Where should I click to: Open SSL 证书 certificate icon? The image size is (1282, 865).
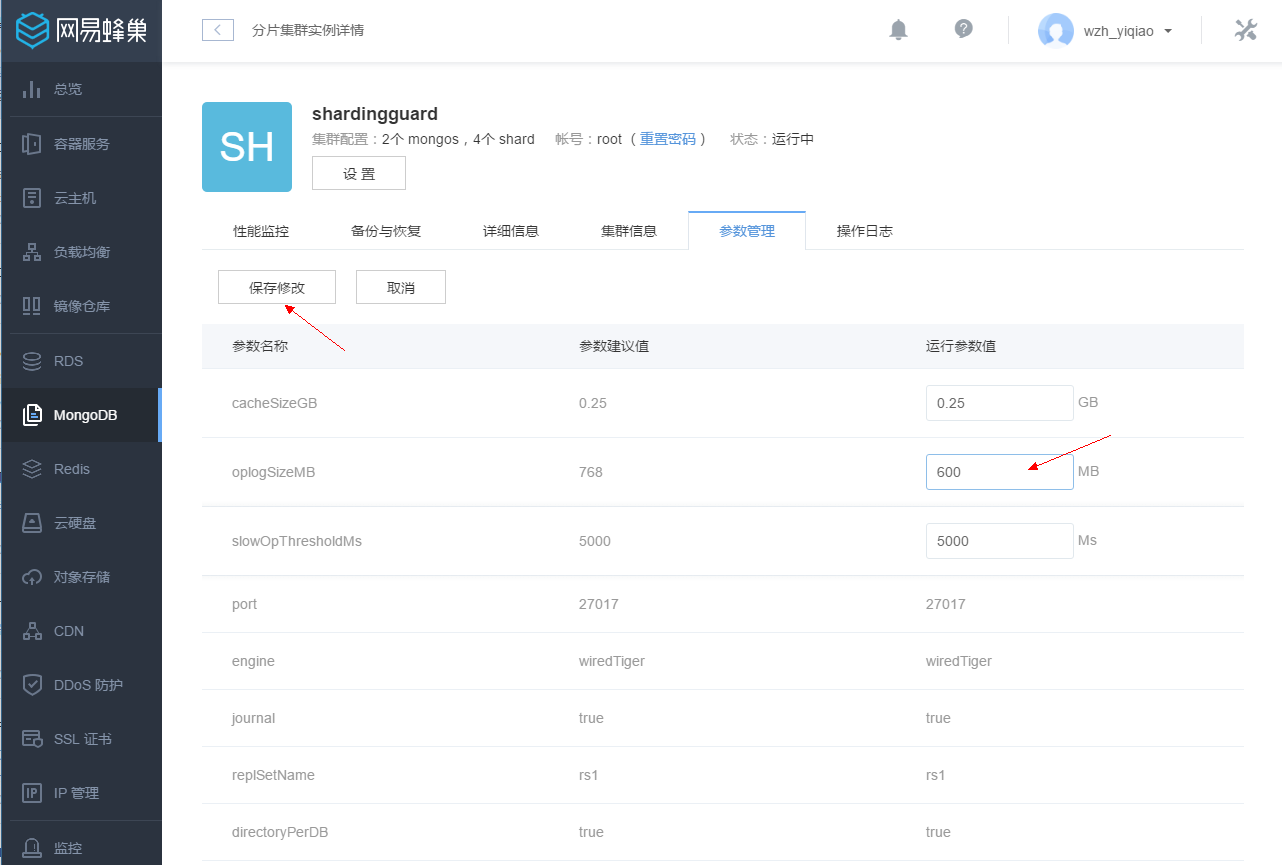[x=32, y=739]
